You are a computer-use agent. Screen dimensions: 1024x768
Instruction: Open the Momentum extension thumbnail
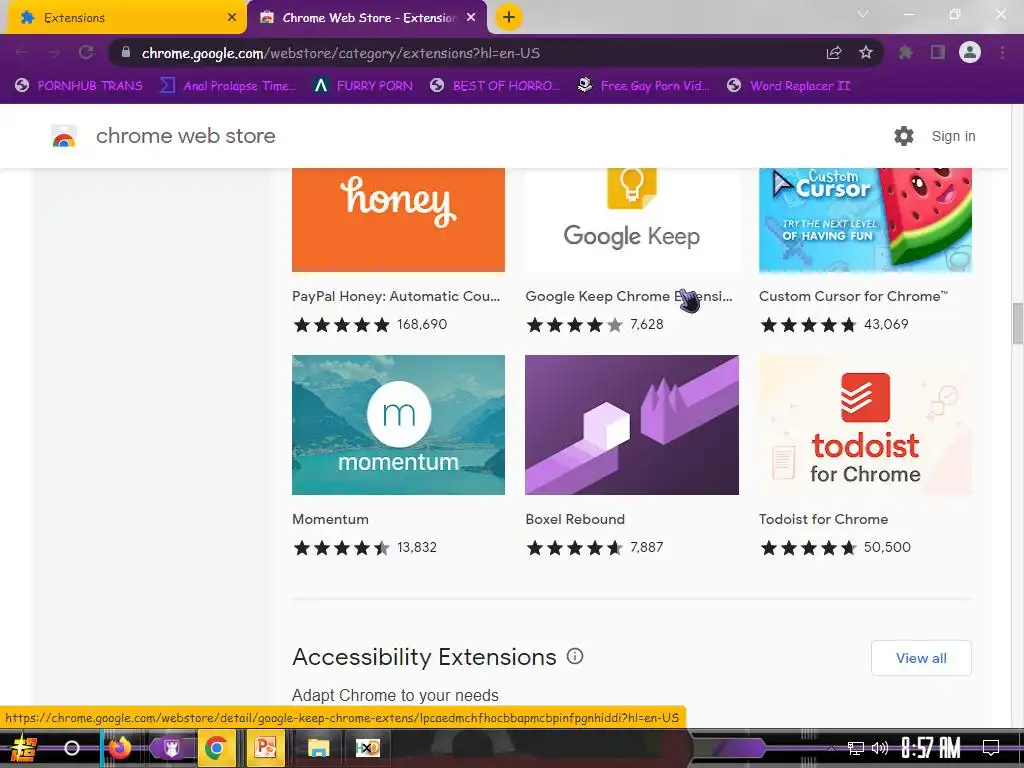click(398, 424)
